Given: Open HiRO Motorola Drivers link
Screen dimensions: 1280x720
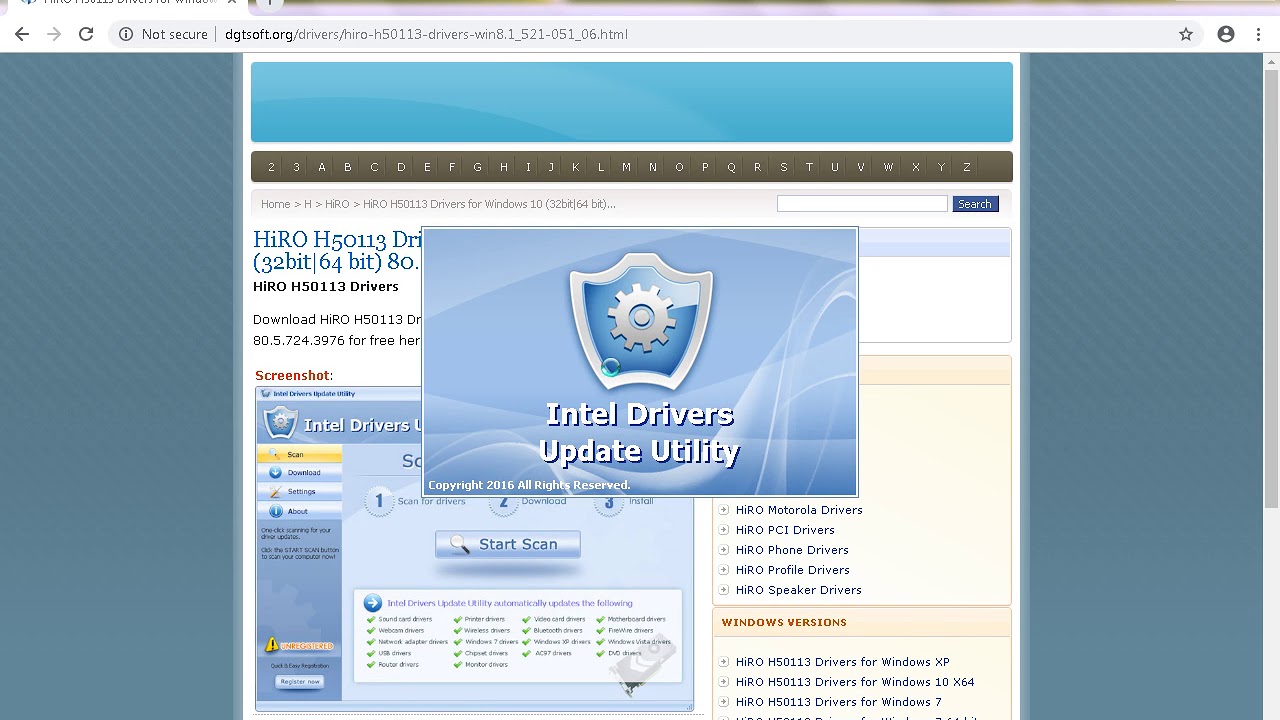Looking at the screenshot, I should (799, 510).
